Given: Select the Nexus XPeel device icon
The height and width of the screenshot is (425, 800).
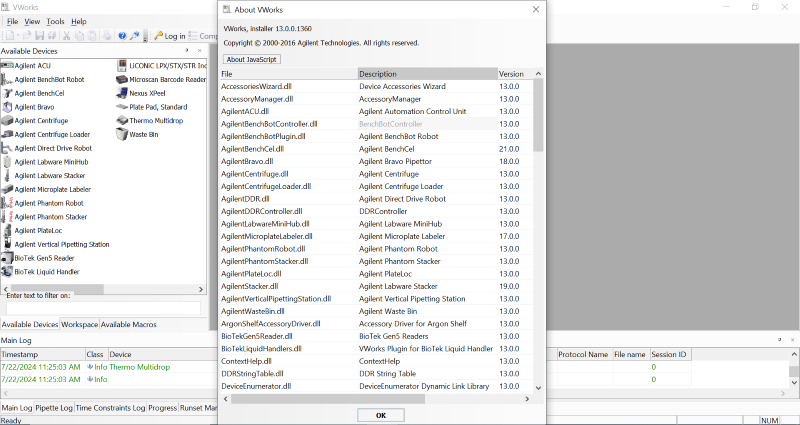Looking at the screenshot, I should coord(121,93).
